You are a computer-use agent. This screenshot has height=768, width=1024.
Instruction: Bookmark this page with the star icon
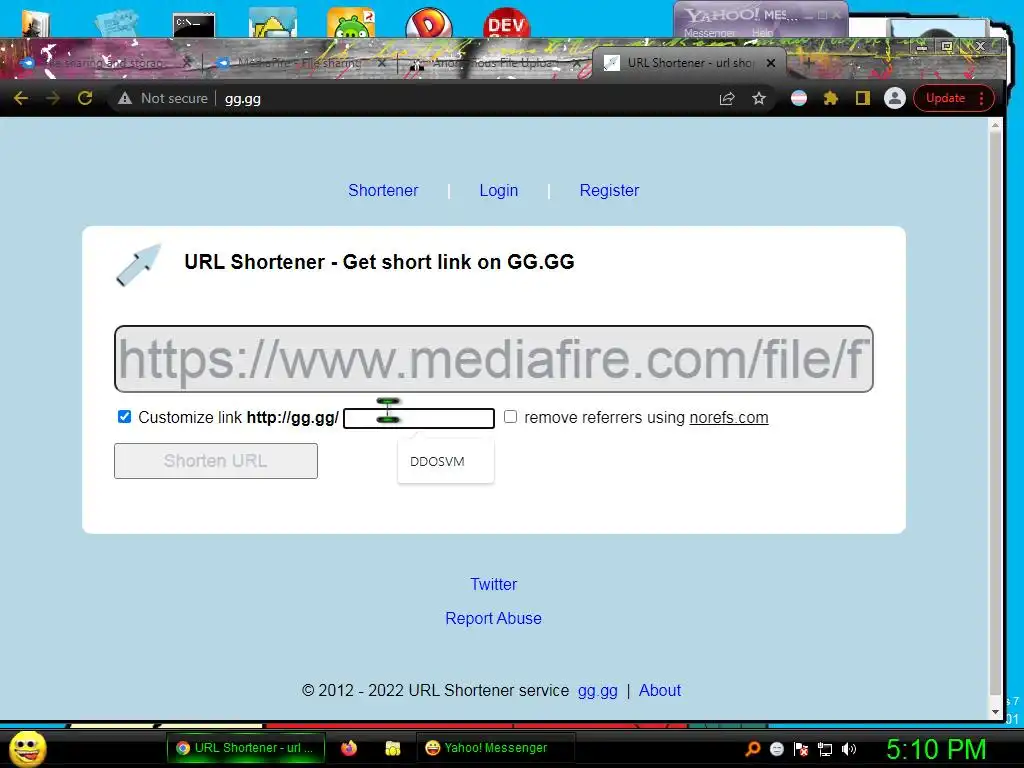[759, 99]
